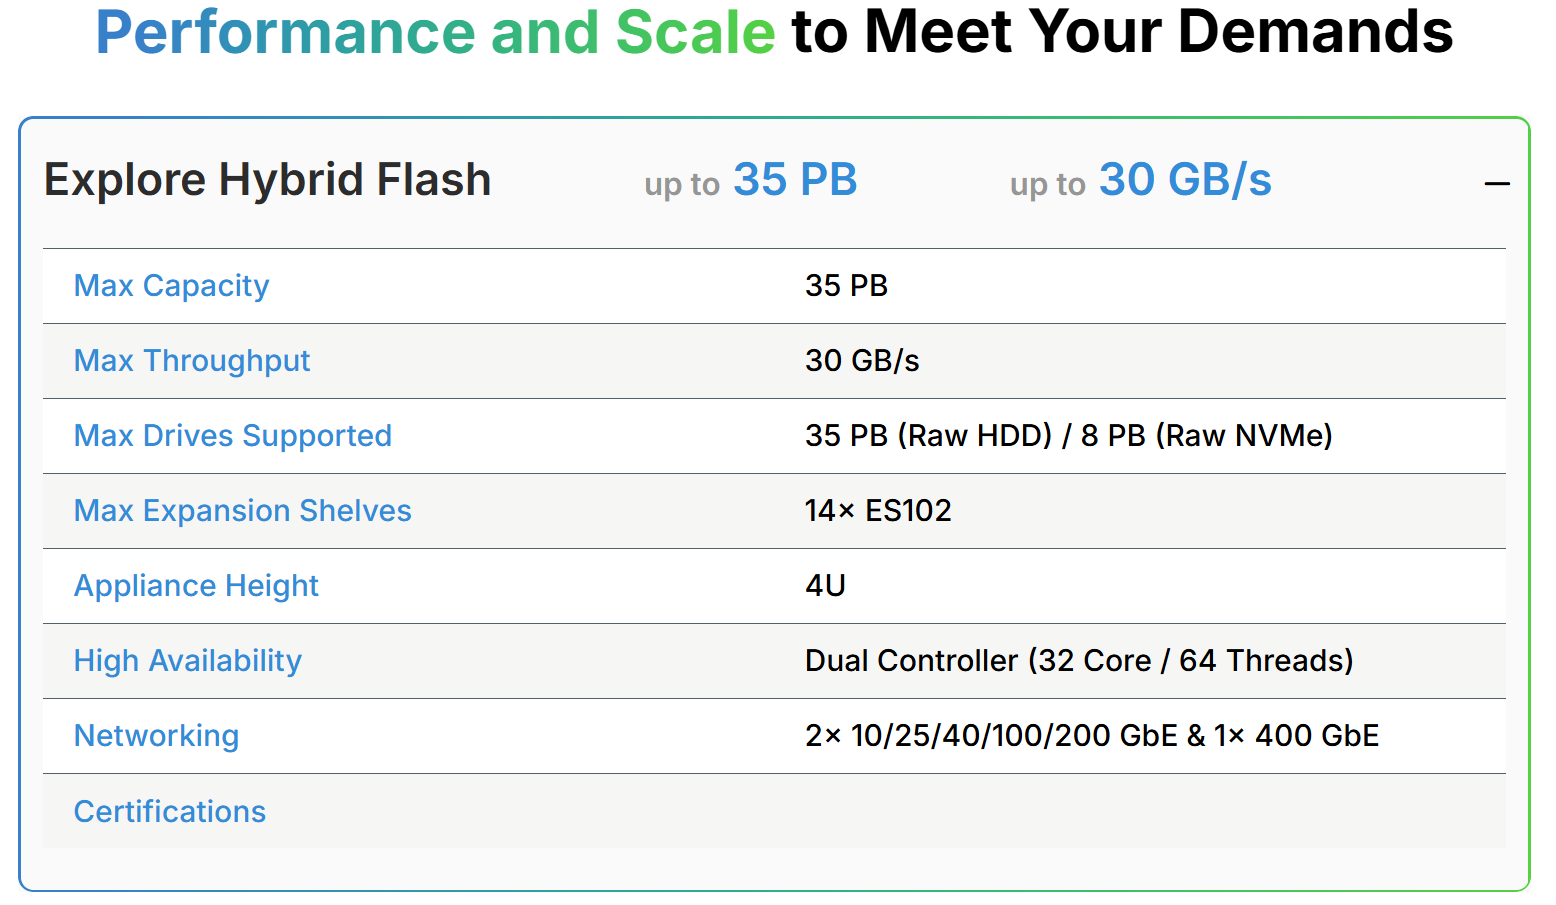
Task: Click the Max Drives Supported label
Action: 232,436
